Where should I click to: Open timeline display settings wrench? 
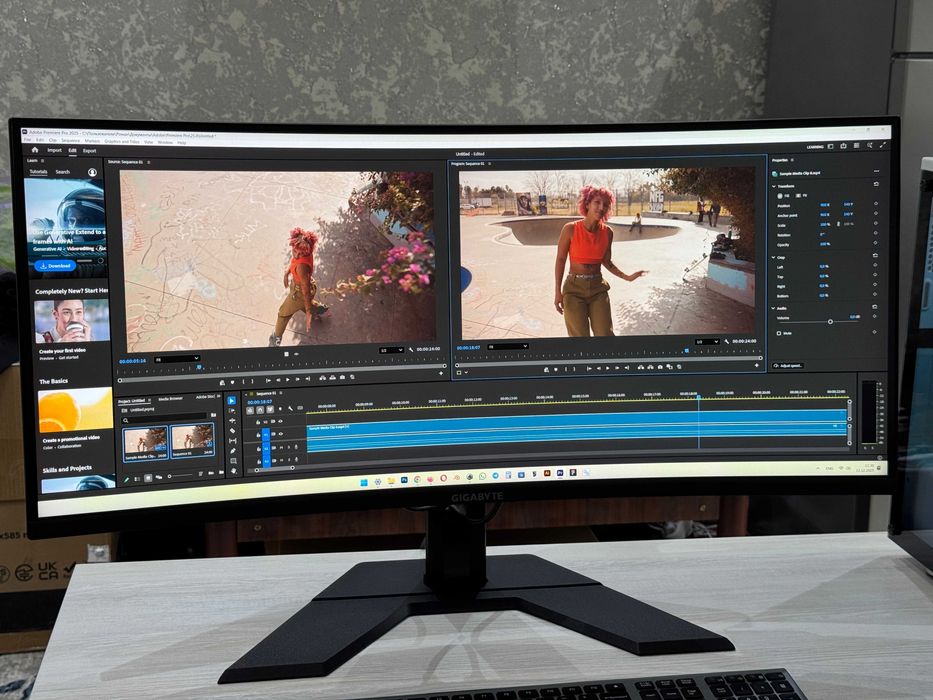click(x=290, y=409)
